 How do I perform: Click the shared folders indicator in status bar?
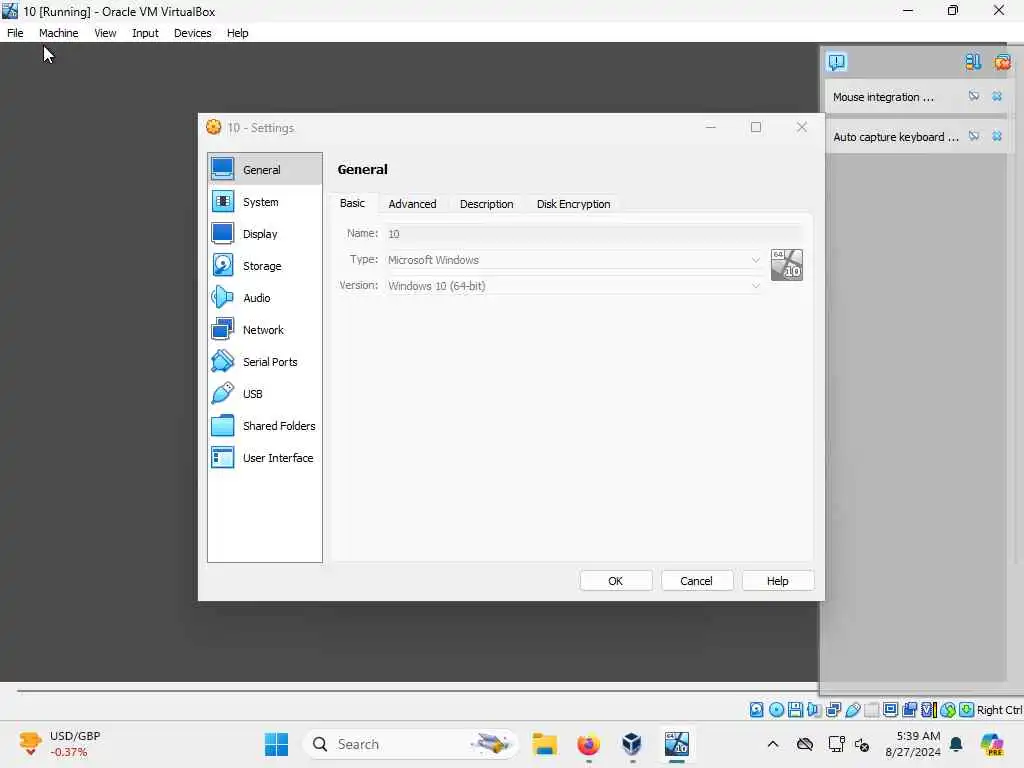[x=871, y=710]
